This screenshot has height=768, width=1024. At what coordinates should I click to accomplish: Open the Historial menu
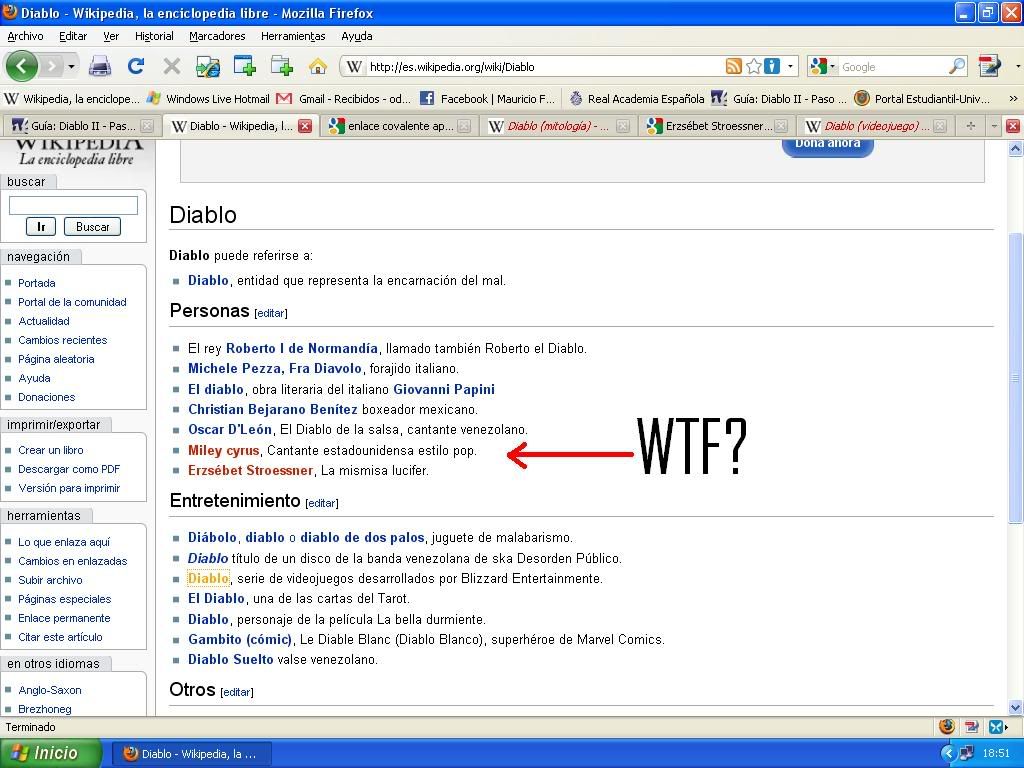[154, 36]
